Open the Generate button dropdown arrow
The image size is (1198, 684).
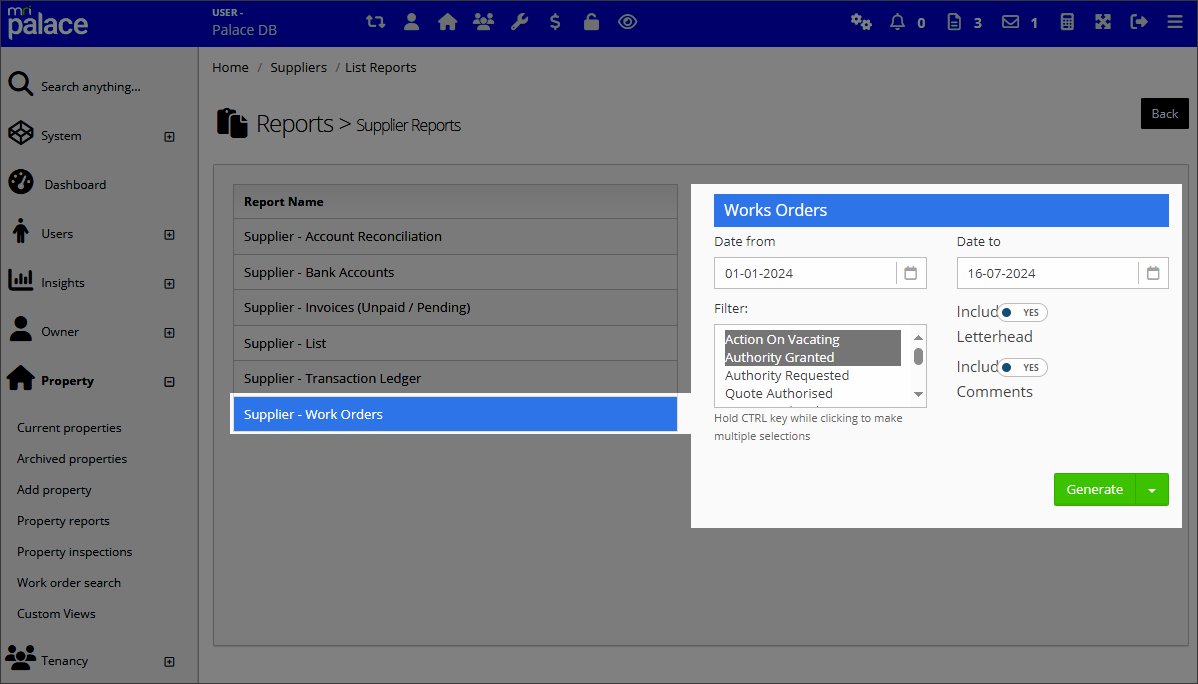point(1152,490)
